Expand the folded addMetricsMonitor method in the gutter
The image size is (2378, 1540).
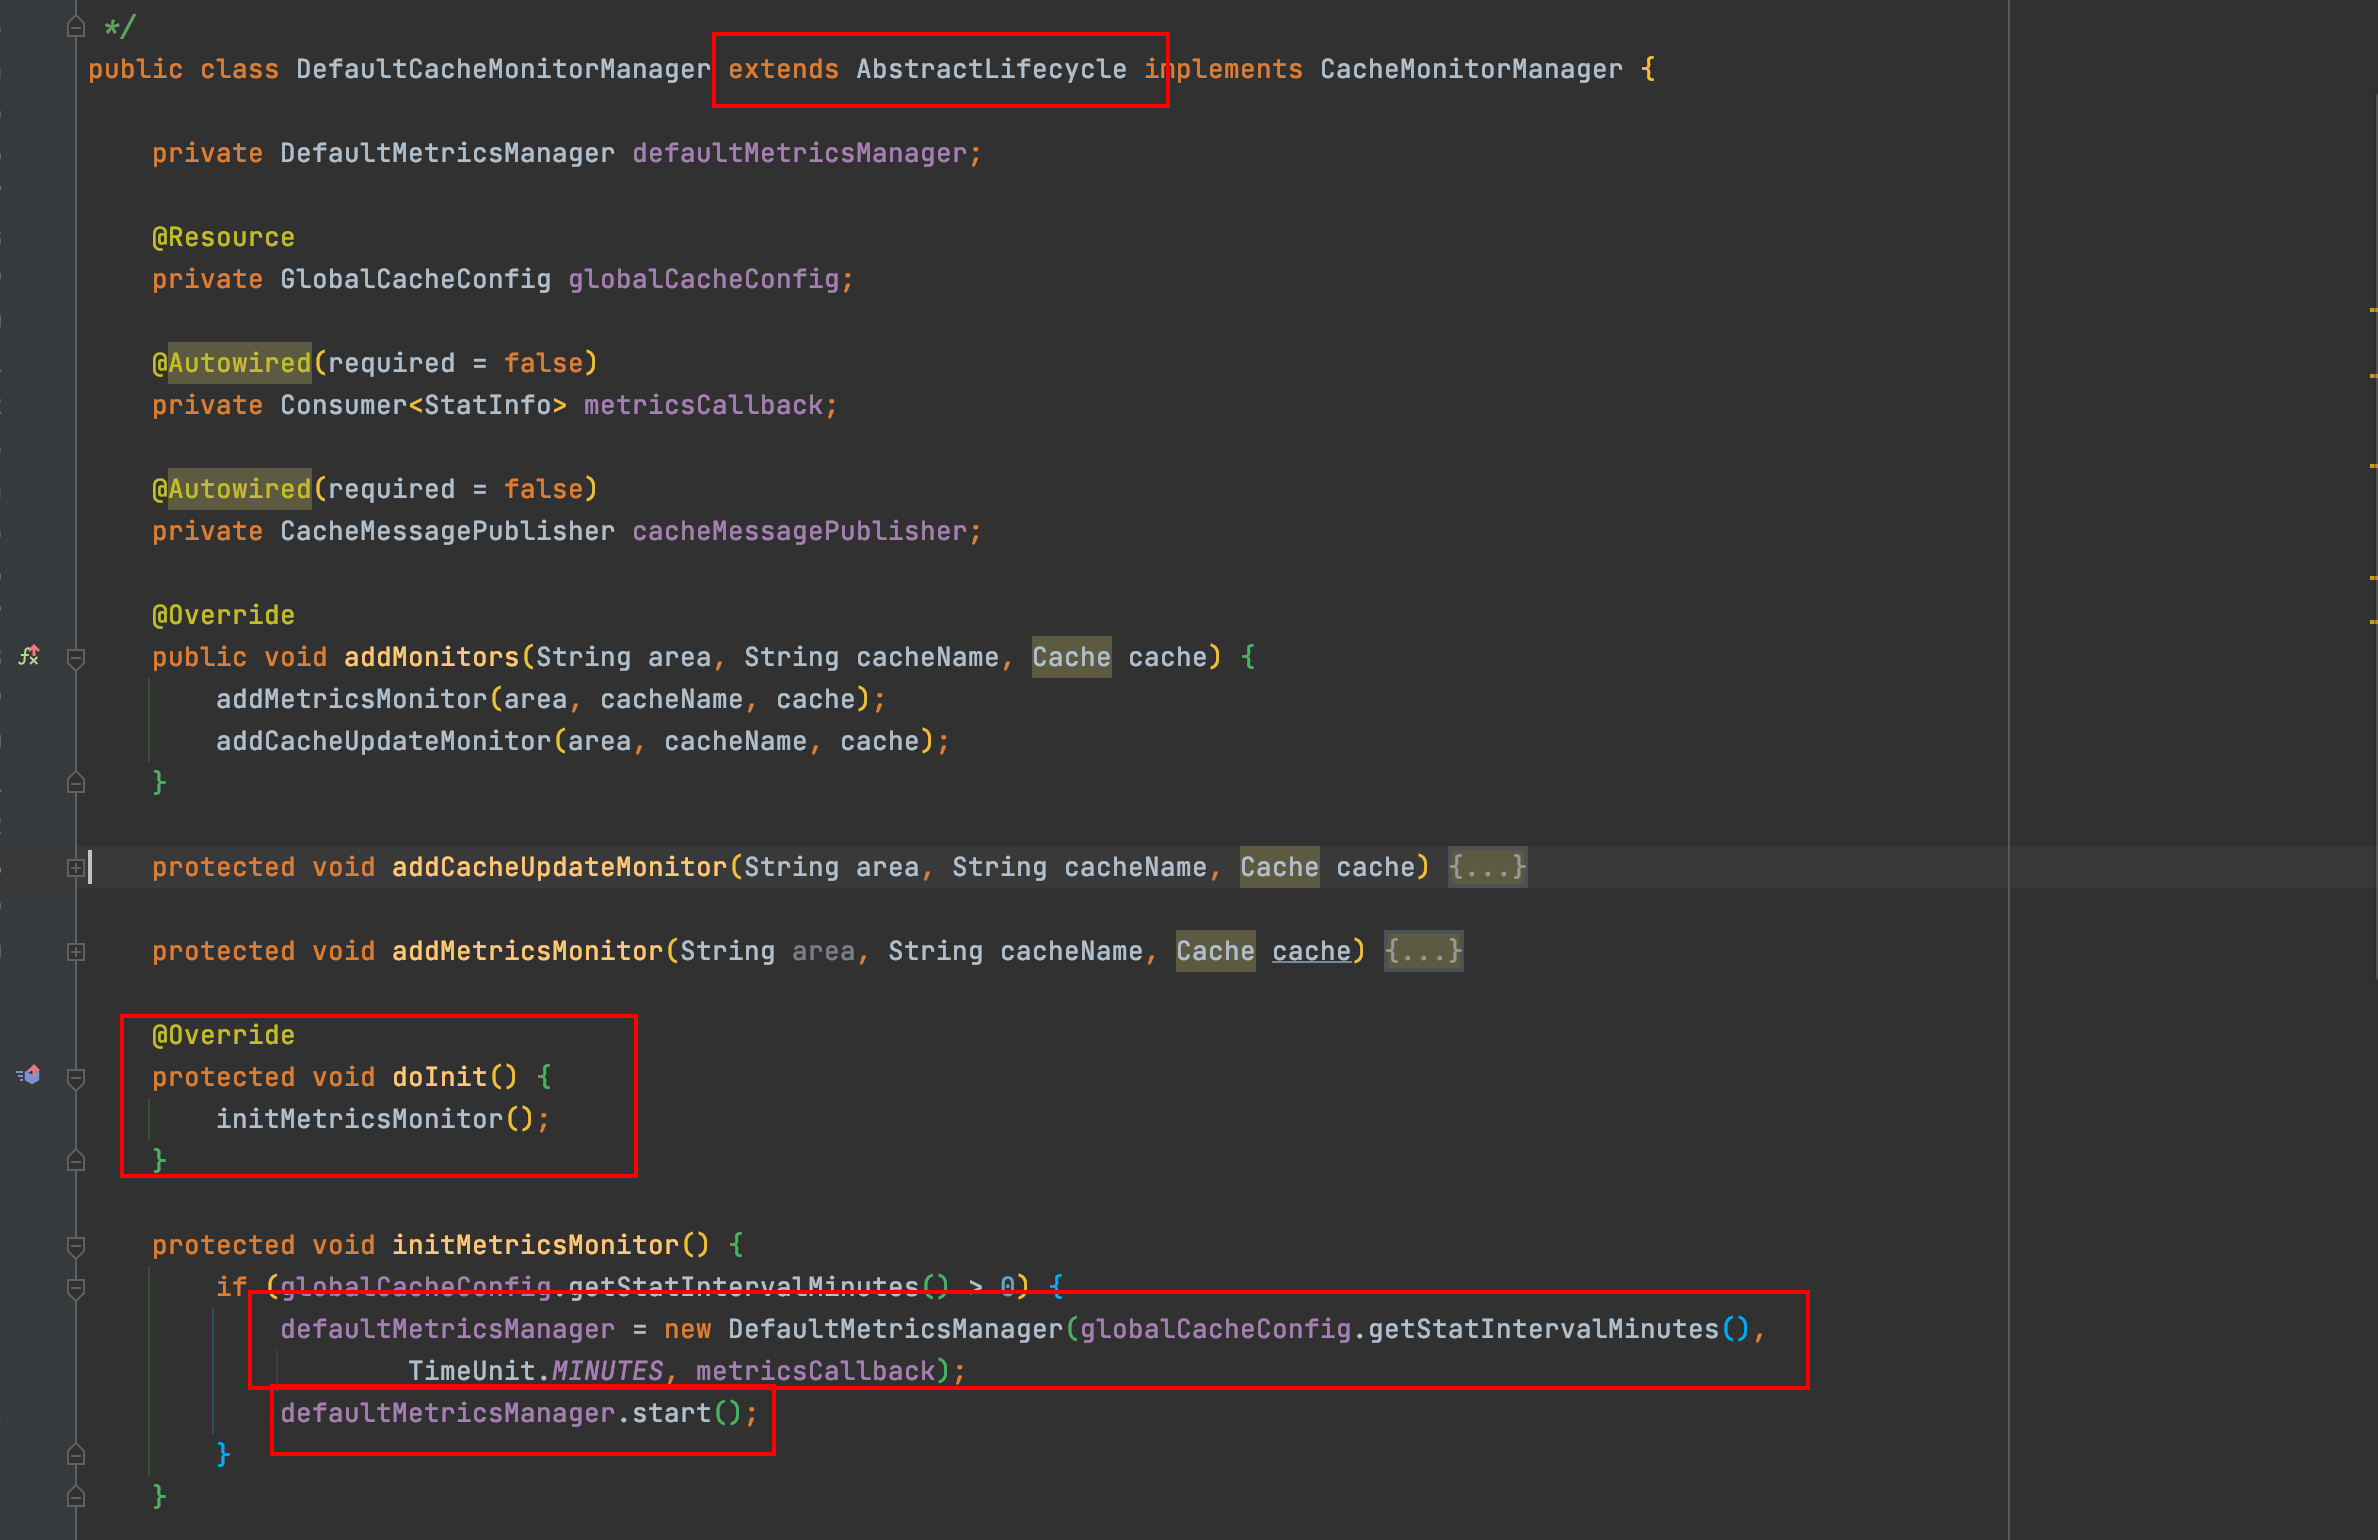coord(75,951)
